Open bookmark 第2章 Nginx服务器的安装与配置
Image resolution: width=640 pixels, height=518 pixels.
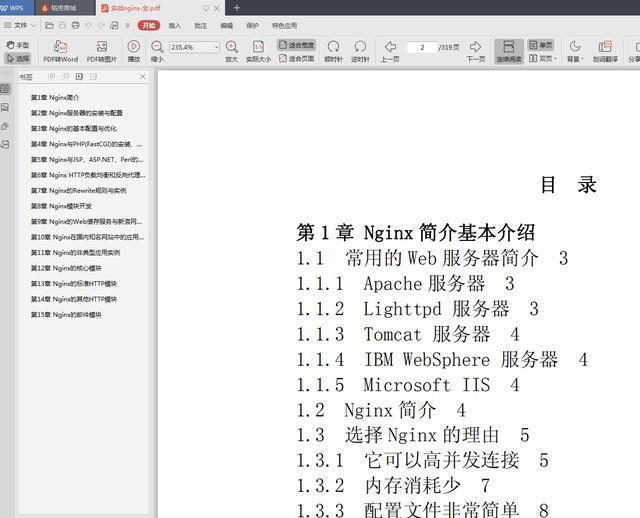(77, 113)
